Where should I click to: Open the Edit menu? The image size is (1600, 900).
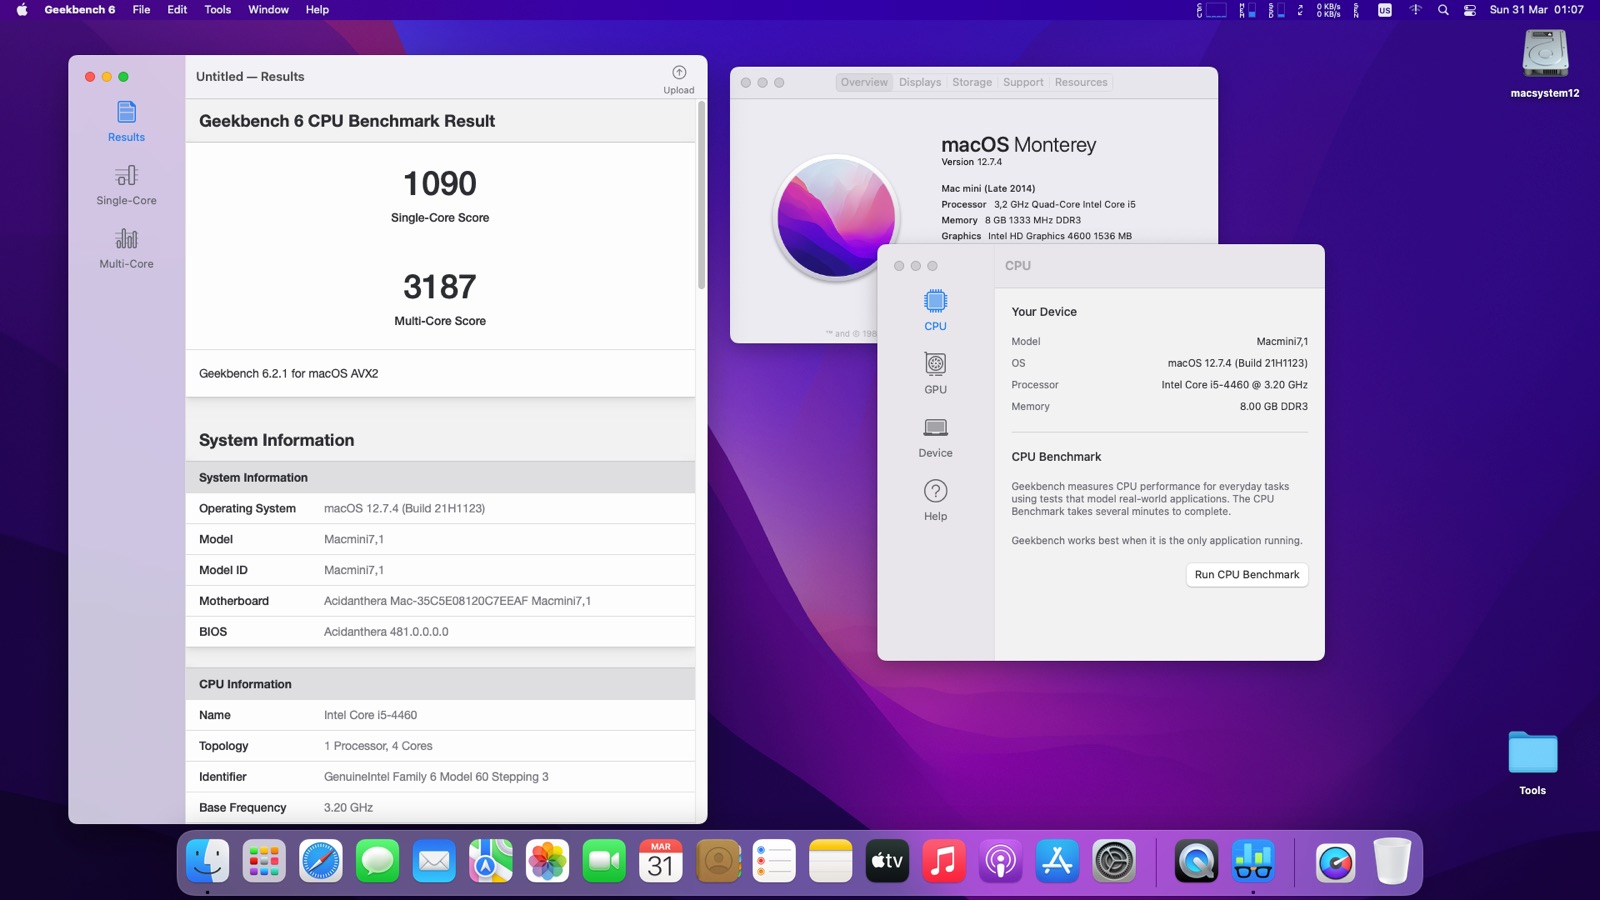177,10
